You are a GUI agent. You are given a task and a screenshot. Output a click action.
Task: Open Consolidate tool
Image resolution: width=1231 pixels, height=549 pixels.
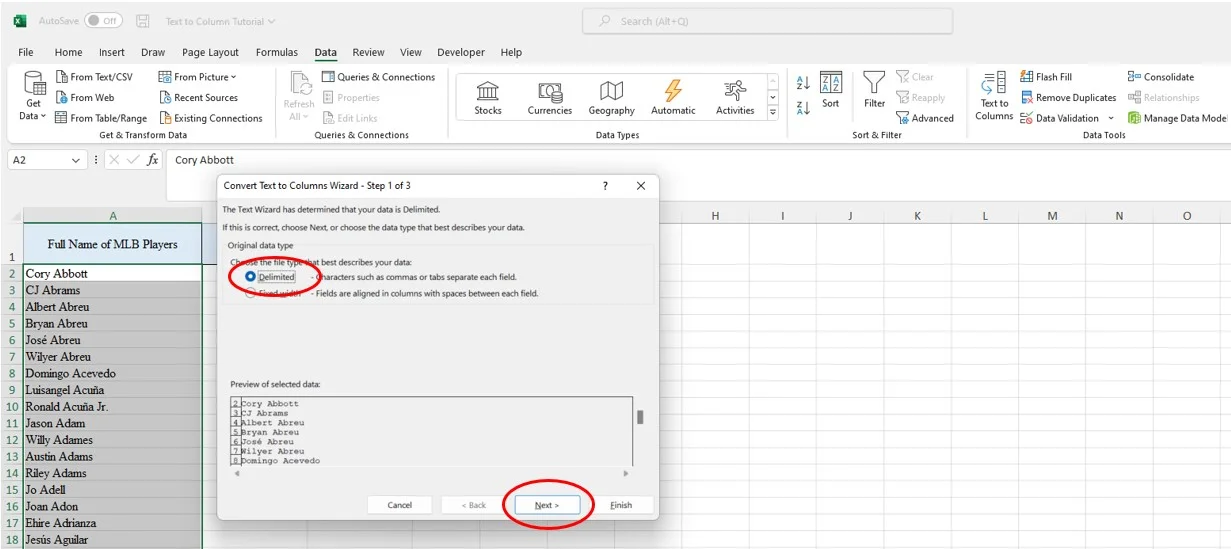coord(1161,77)
